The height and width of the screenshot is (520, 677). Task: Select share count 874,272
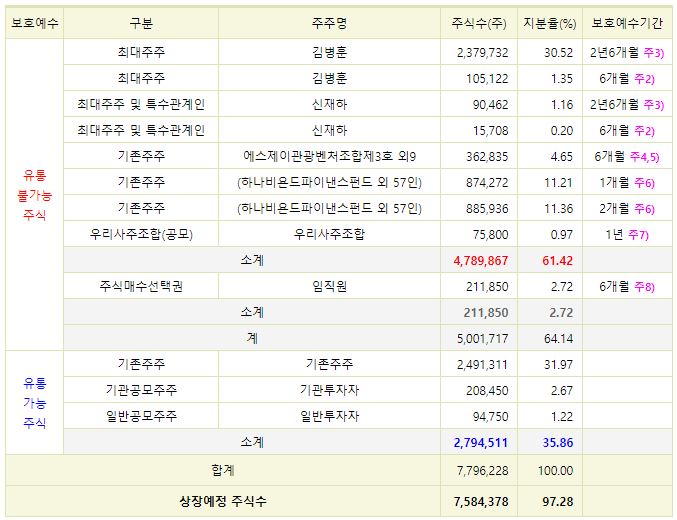point(487,182)
